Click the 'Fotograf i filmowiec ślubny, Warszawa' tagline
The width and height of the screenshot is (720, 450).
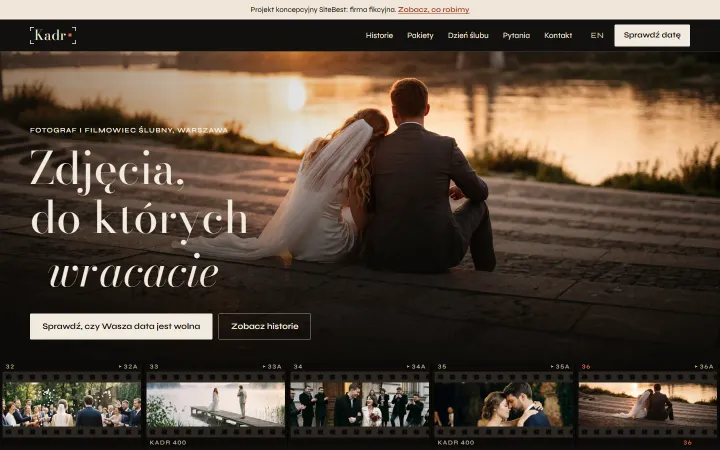[x=129, y=130]
